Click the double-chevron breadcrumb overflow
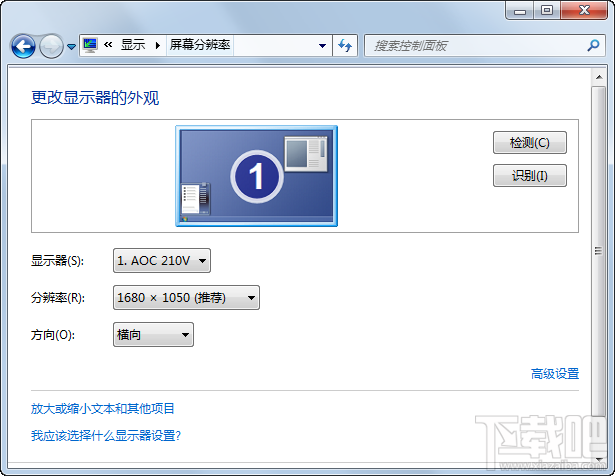The width and height of the screenshot is (615, 476). tap(108, 45)
